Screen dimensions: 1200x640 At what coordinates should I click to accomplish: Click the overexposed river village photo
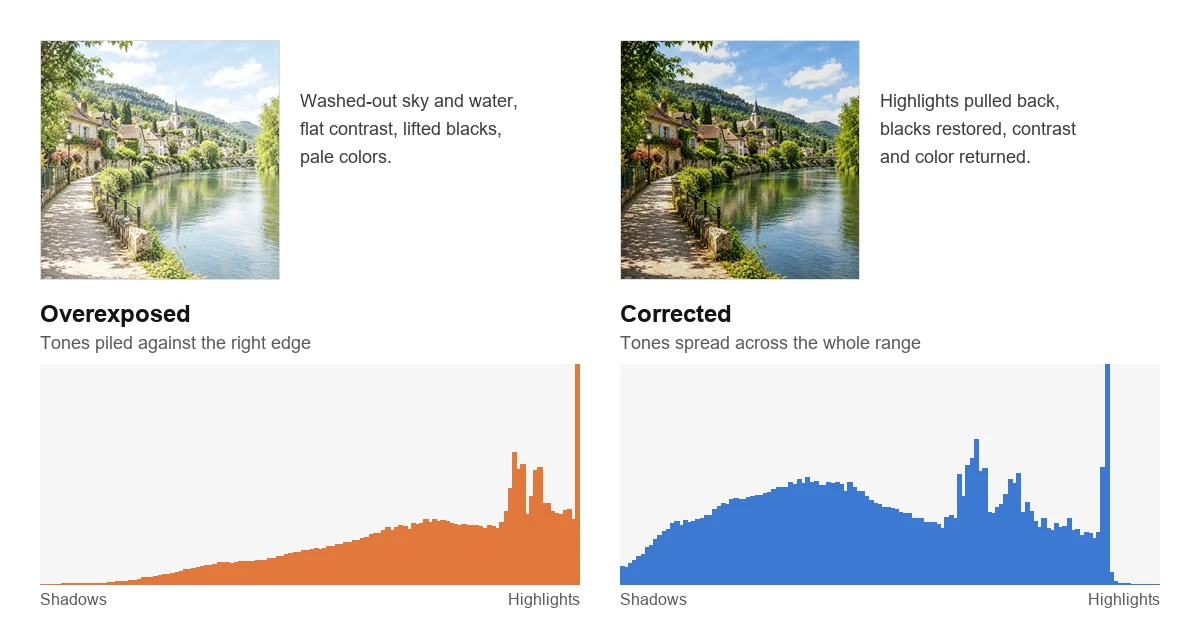[x=160, y=160]
